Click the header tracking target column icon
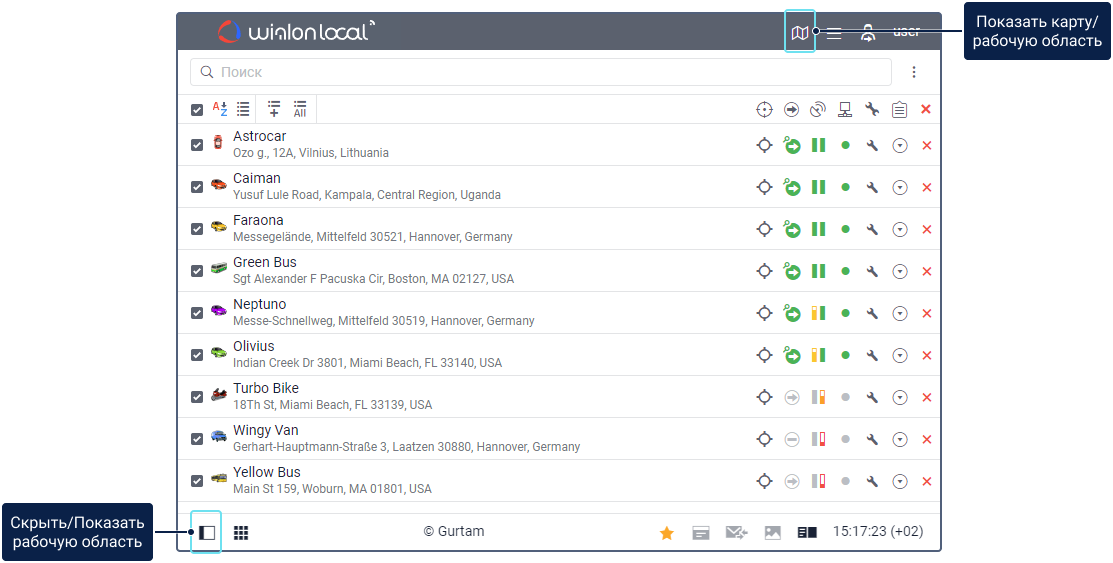Viewport: 1113px width, 563px height. tap(764, 109)
